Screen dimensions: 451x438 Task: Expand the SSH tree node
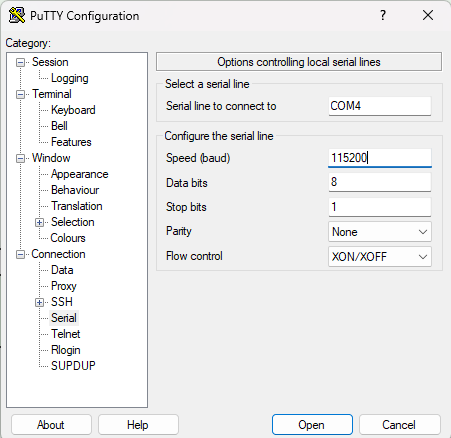click(x=39, y=302)
